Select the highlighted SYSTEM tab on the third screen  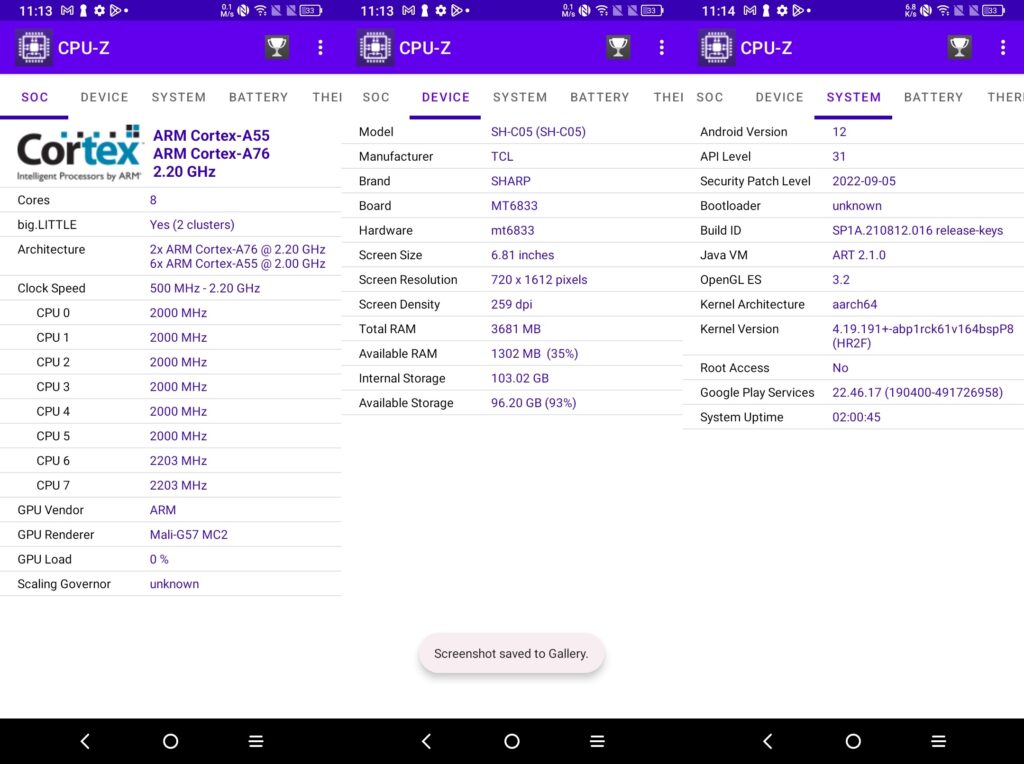coord(854,97)
